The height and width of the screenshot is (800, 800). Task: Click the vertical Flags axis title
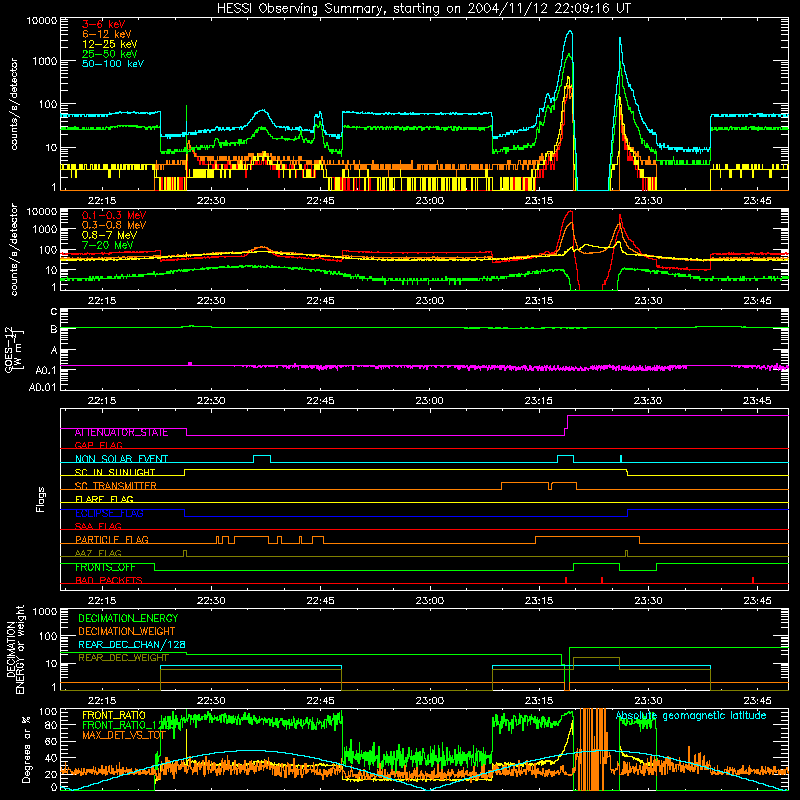coord(41,499)
